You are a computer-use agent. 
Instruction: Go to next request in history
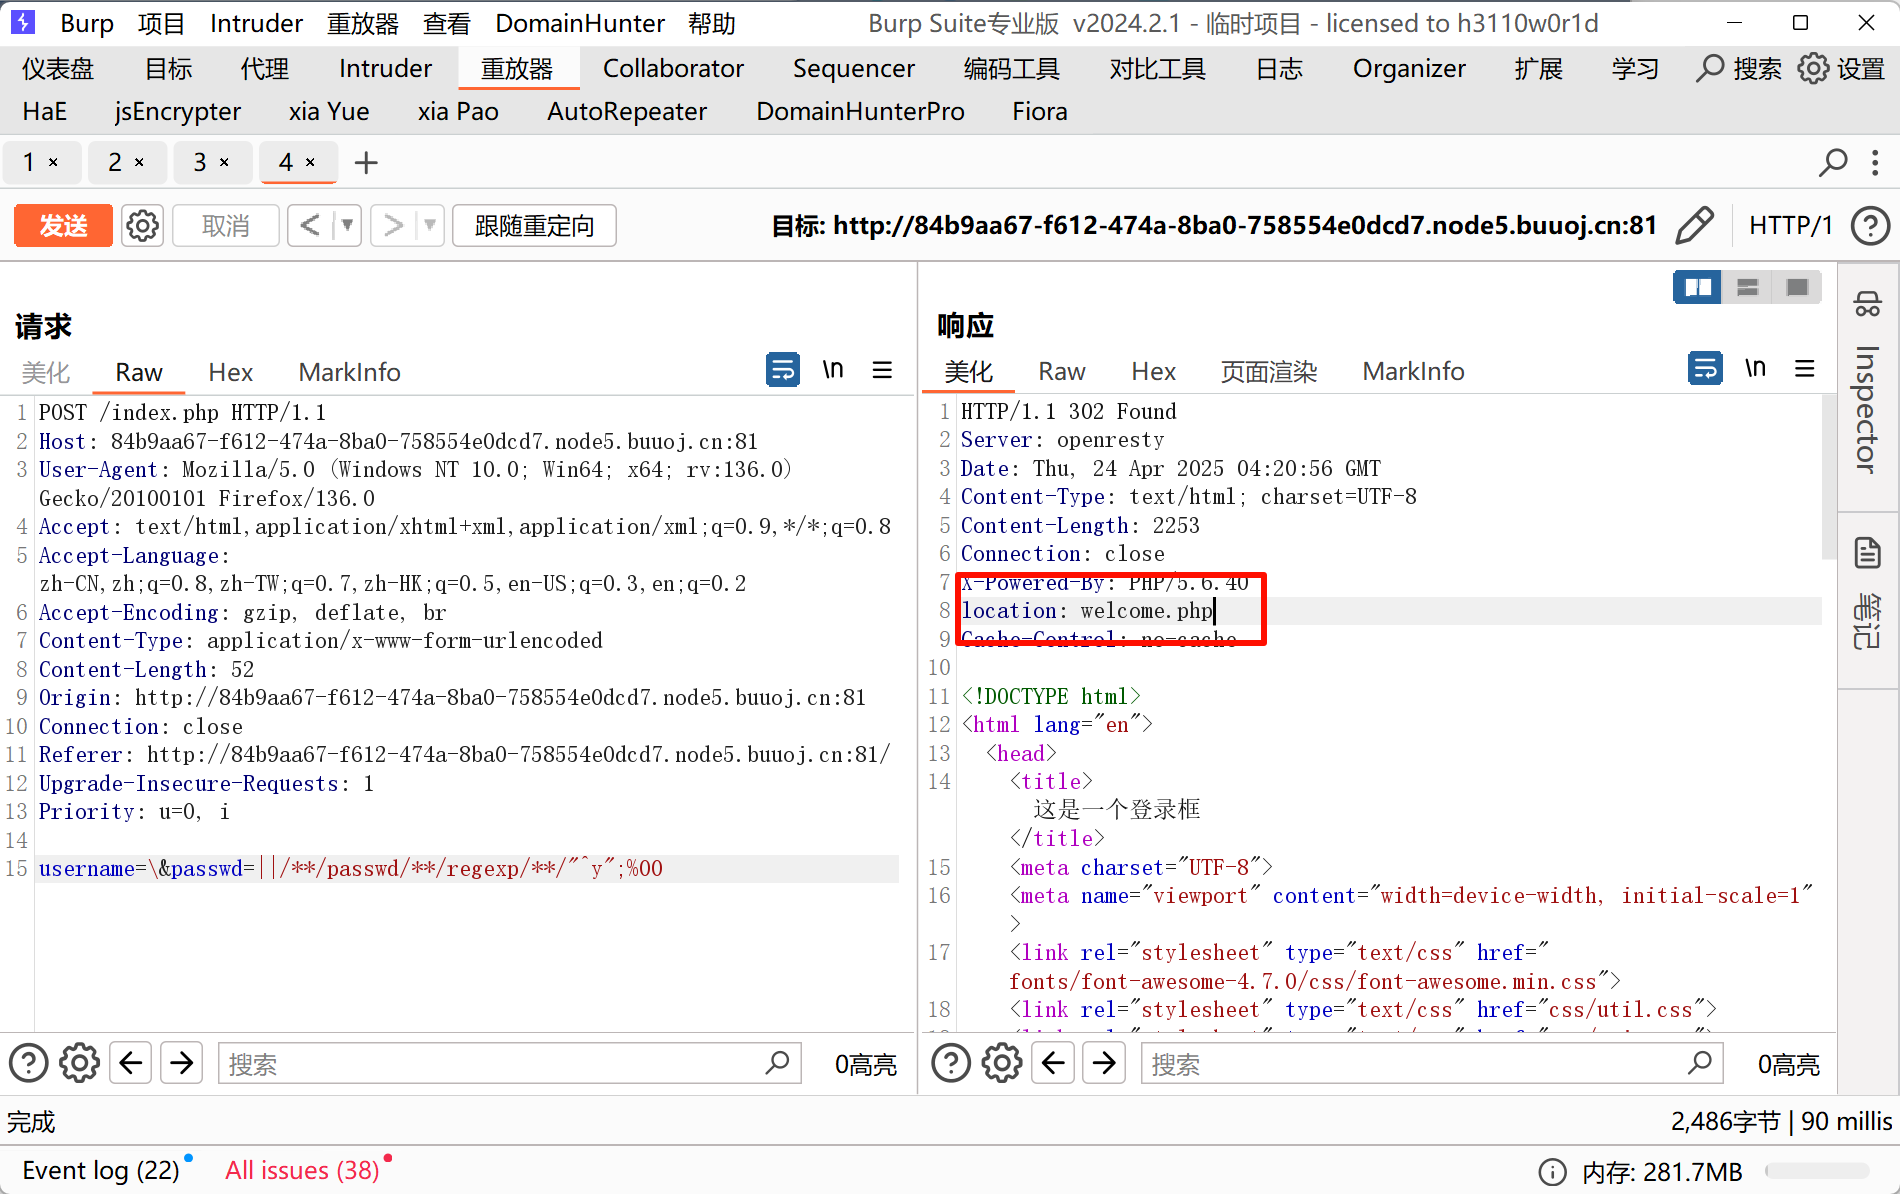point(394,226)
